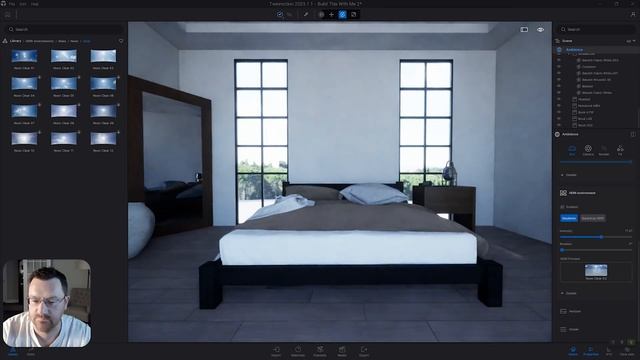Click the scene panel search field
The height and width of the screenshot is (360, 640).
click(597, 29)
